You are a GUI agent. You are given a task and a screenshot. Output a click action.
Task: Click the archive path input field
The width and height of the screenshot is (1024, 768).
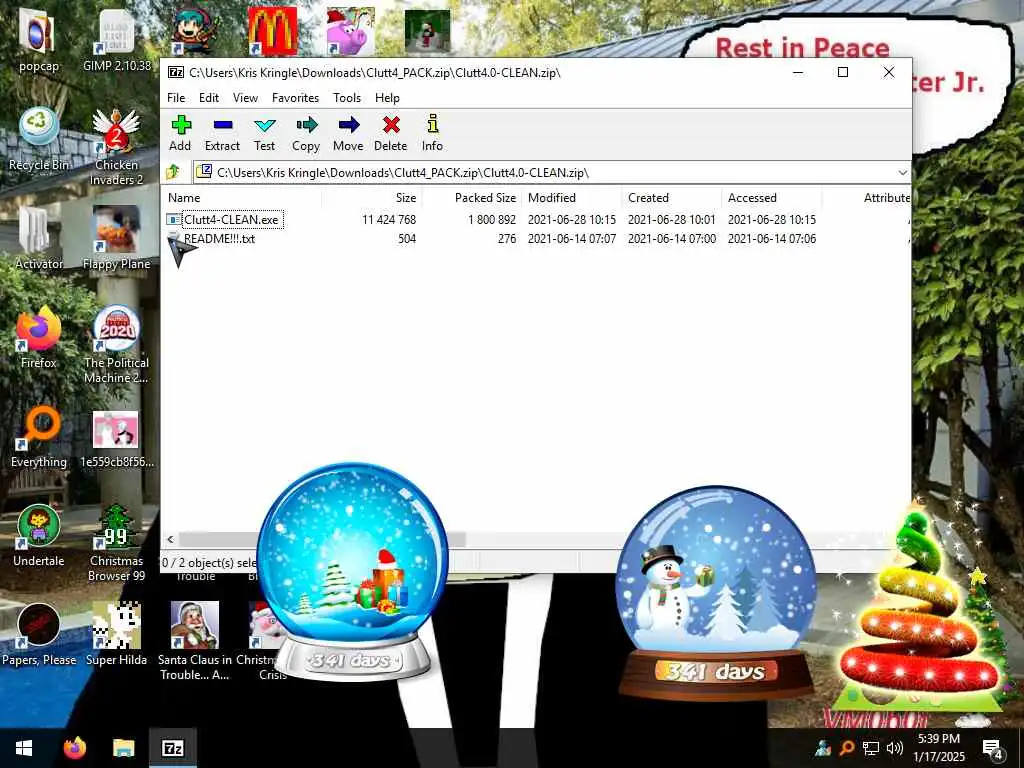point(551,172)
